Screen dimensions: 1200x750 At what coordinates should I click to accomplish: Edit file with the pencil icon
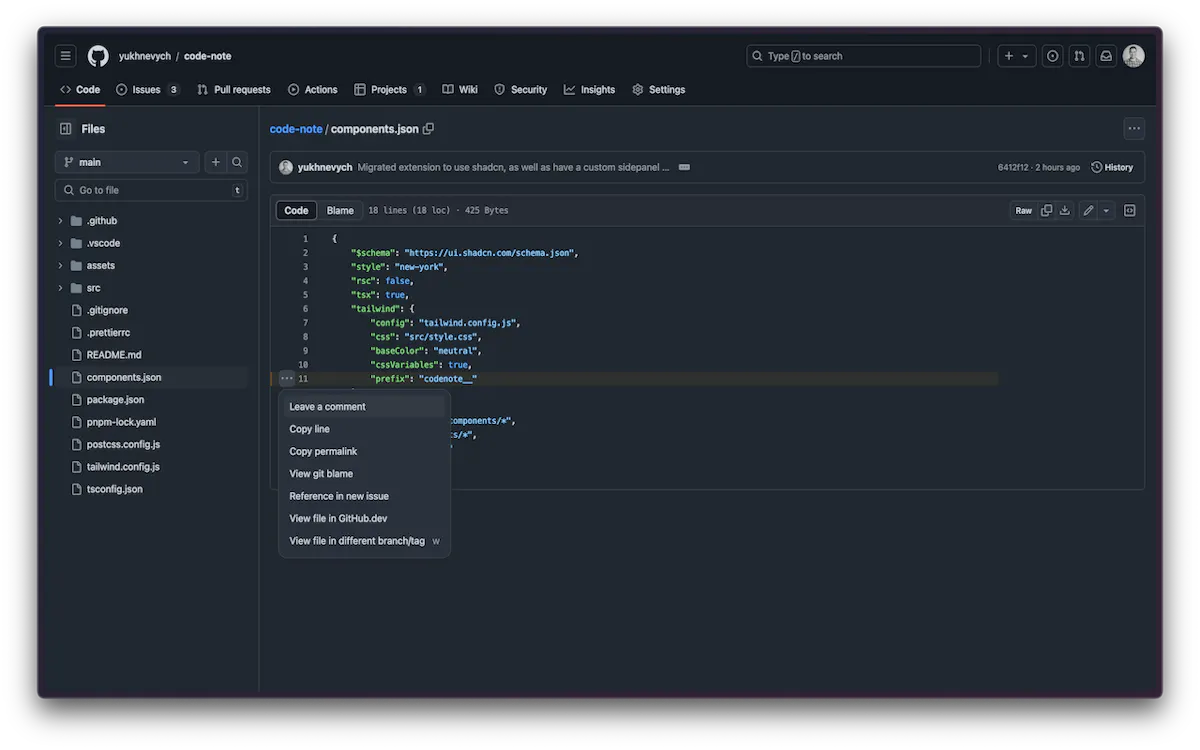pos(1088,211)
